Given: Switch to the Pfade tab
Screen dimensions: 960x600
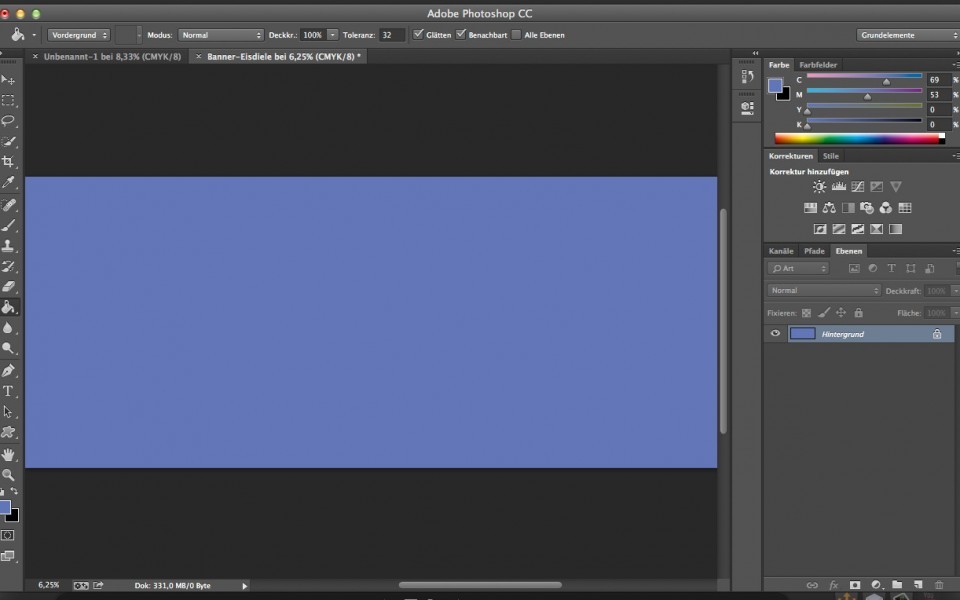Looking at the screenshot, I should pyautogui.click(x=814, y=251).
